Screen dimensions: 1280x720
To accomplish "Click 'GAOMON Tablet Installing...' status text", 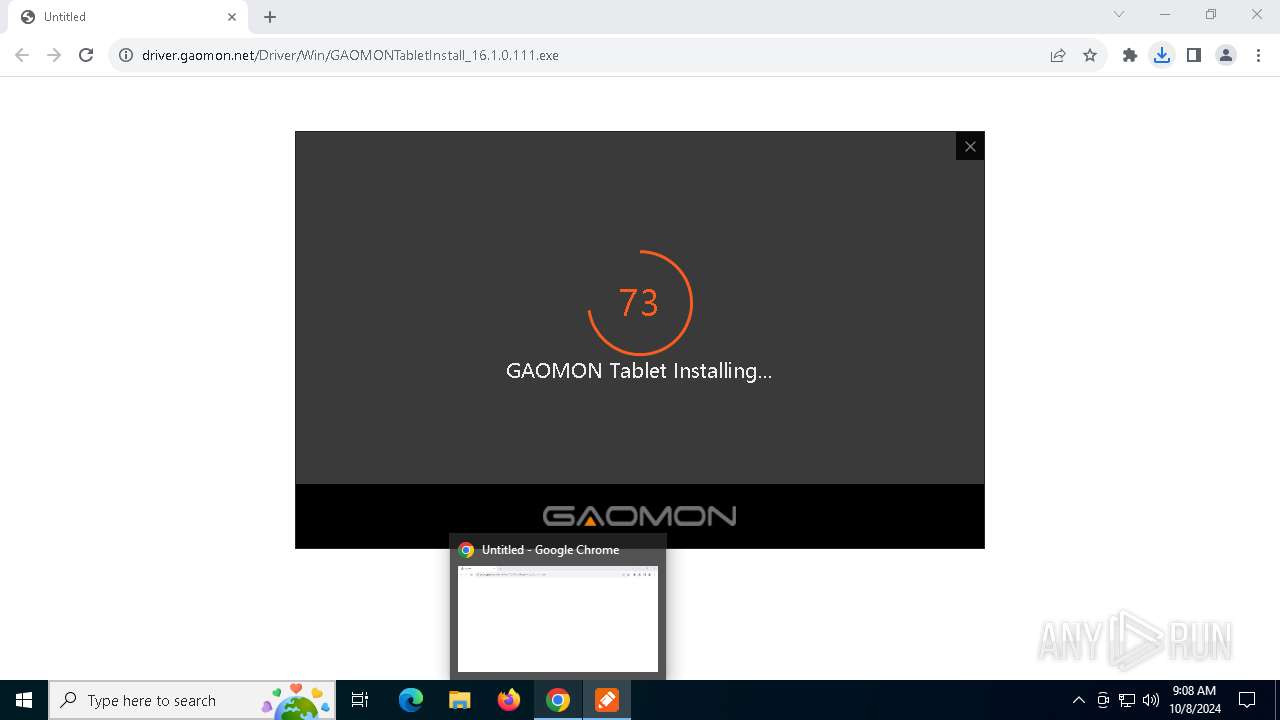I will pos(639,371).
